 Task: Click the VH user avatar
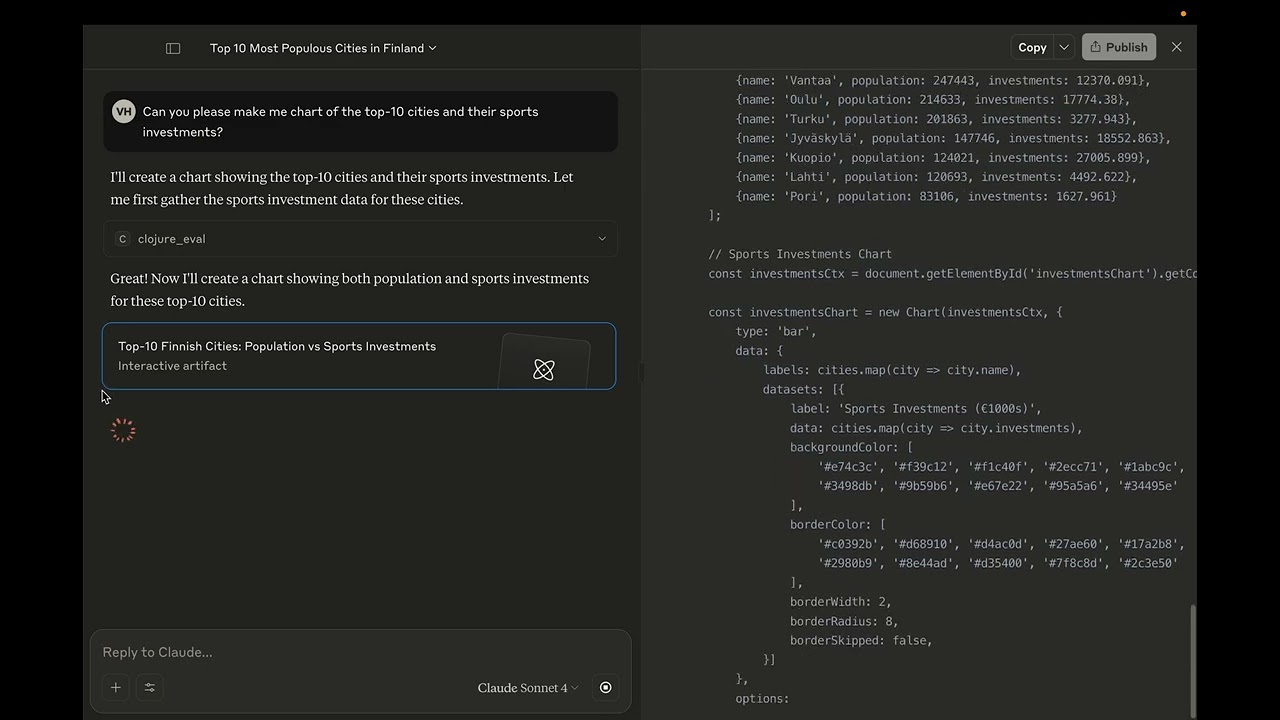tap(123, 111)
